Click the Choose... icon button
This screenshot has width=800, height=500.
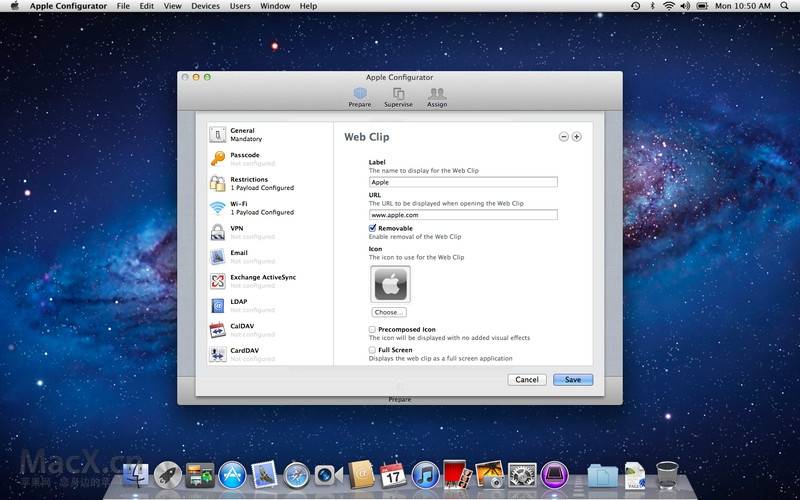coord(388,312)
